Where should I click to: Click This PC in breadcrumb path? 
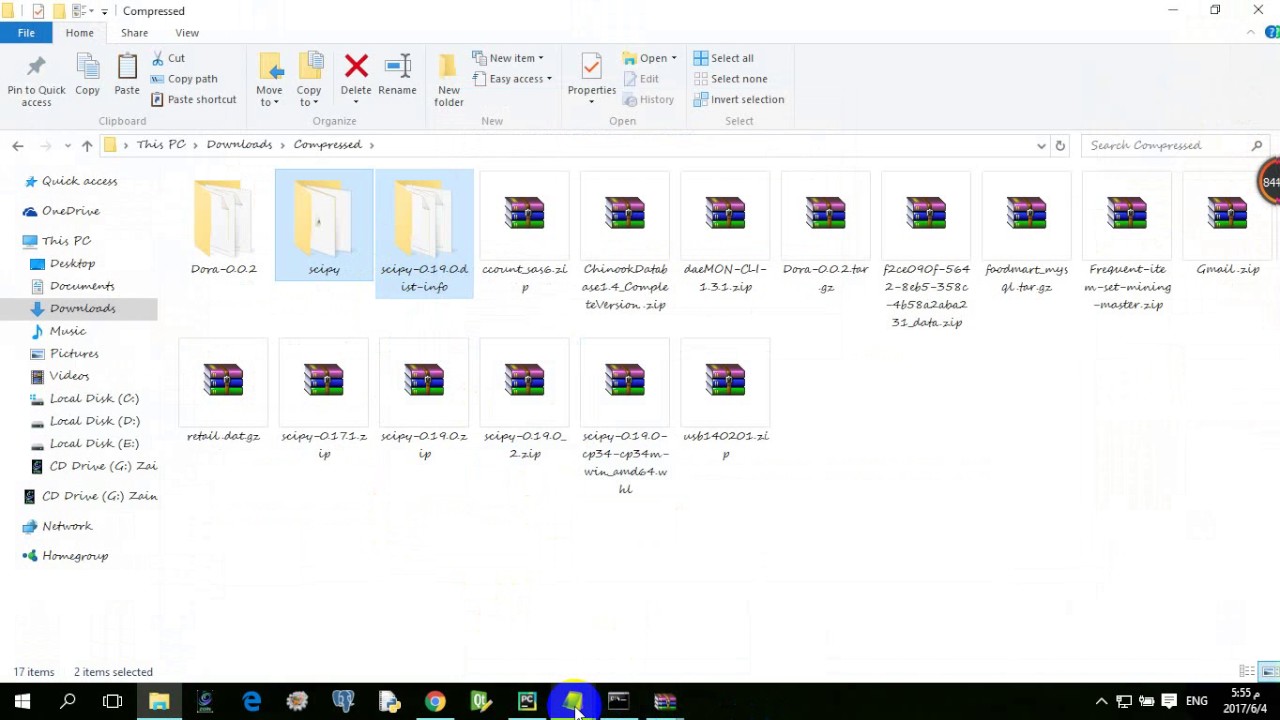tap(161, 145)
